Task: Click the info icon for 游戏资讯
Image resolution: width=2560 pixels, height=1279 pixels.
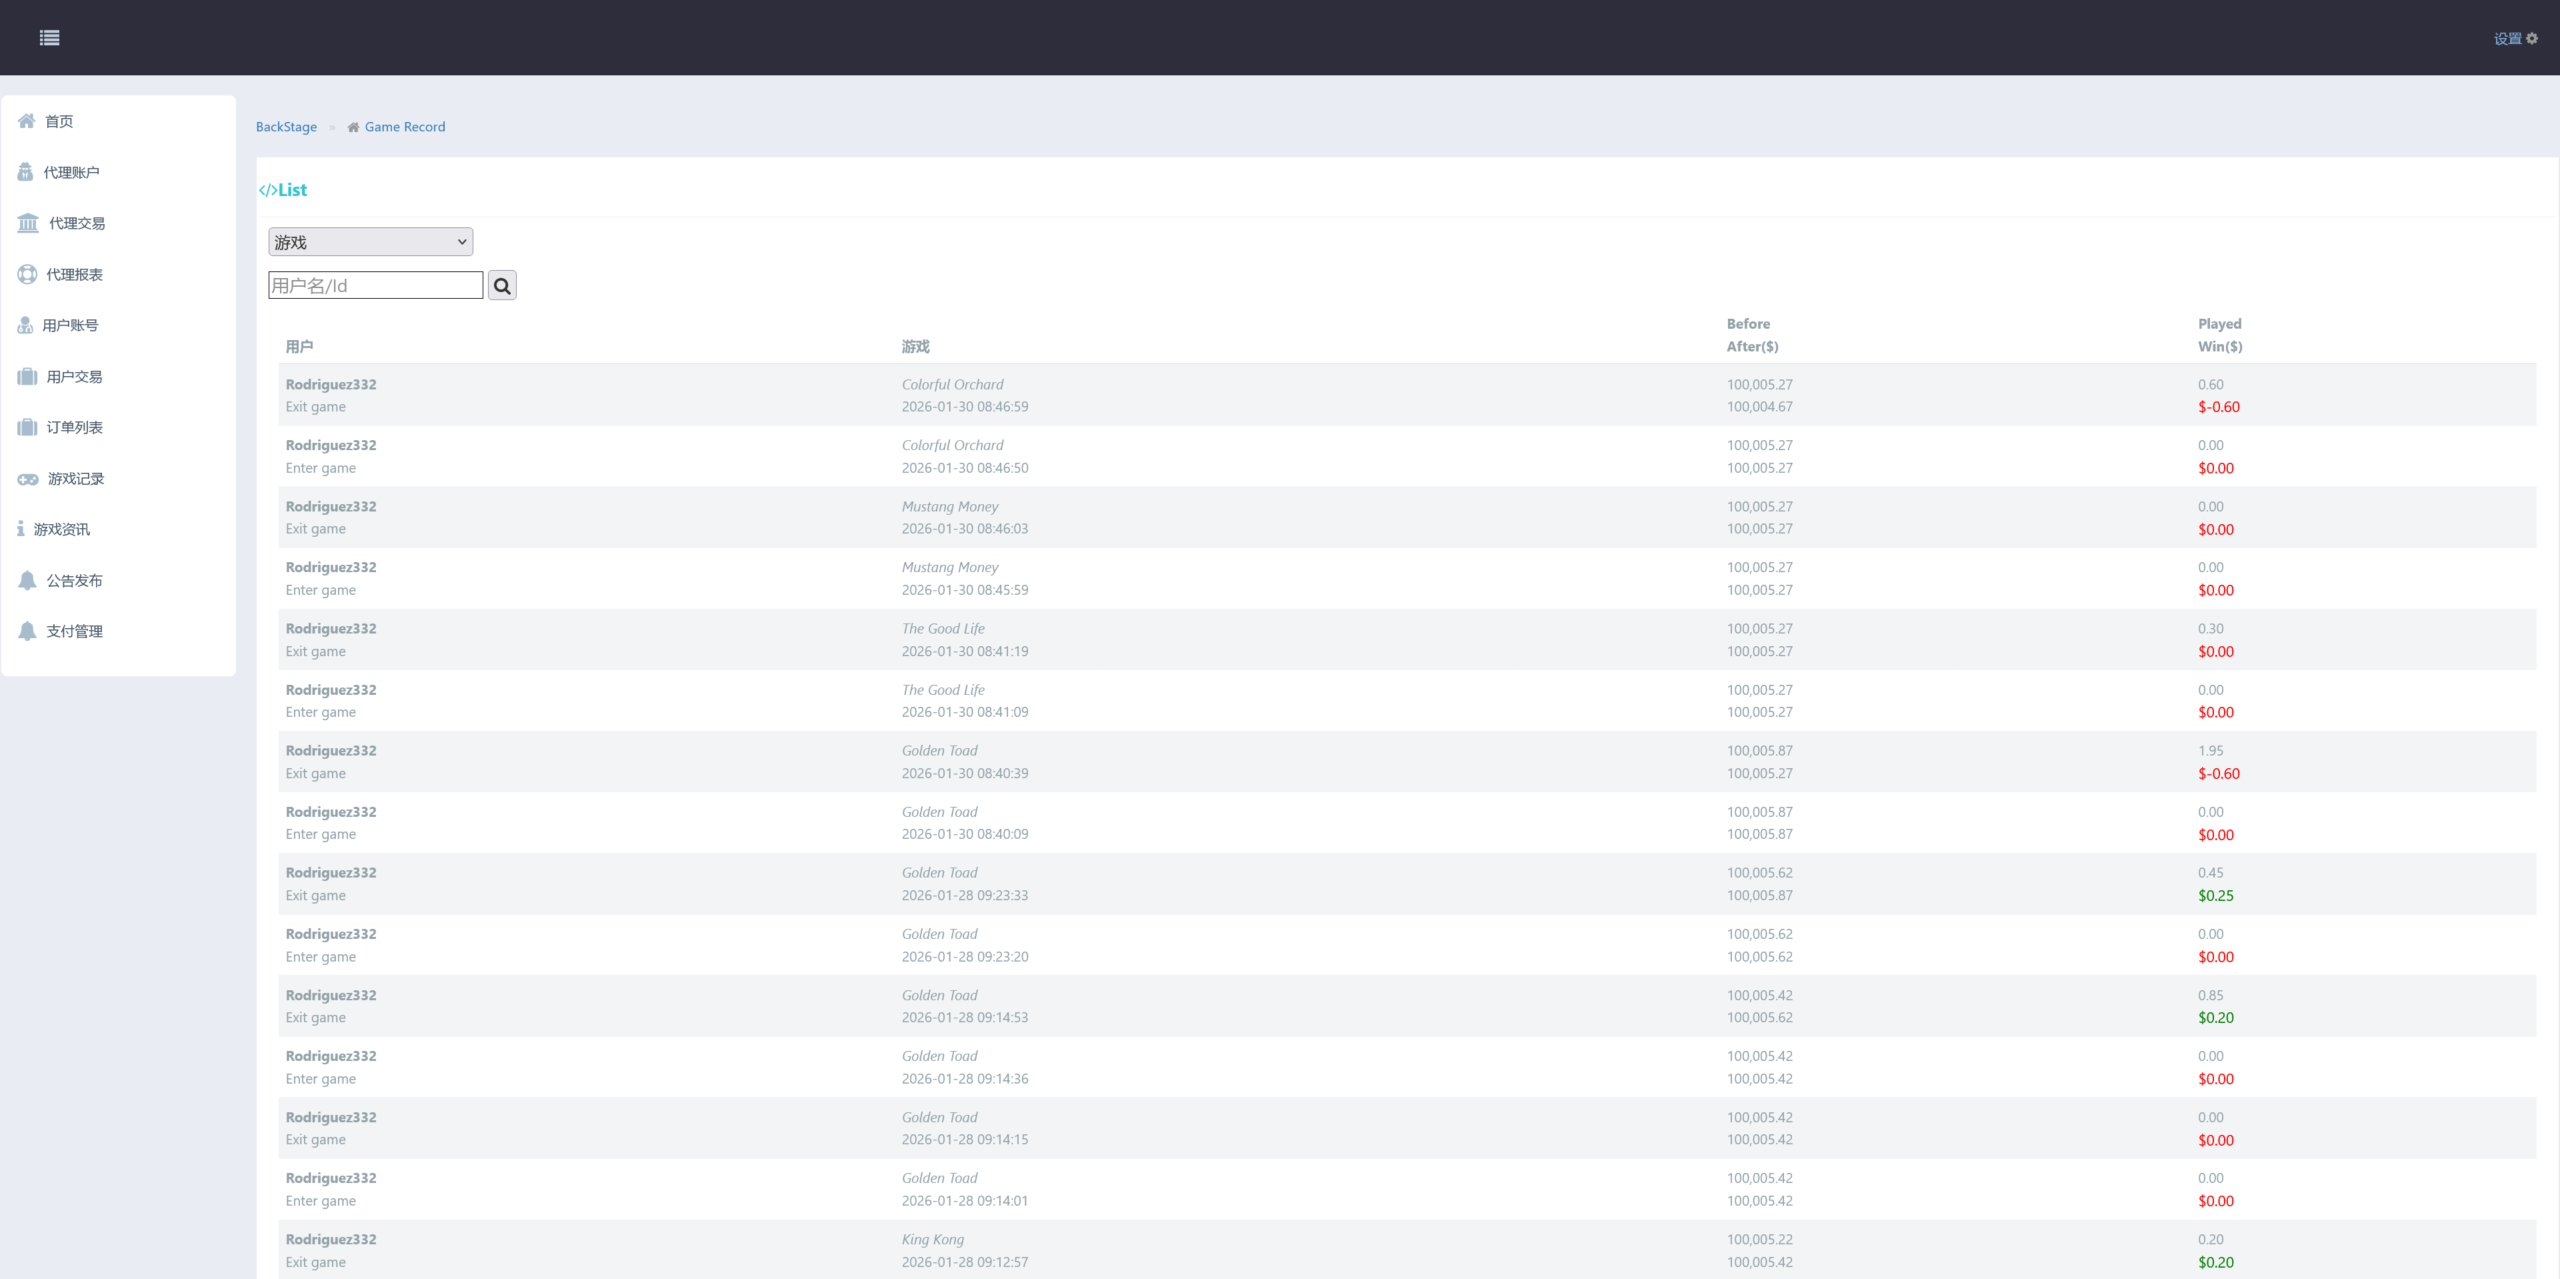Action: 20,529
